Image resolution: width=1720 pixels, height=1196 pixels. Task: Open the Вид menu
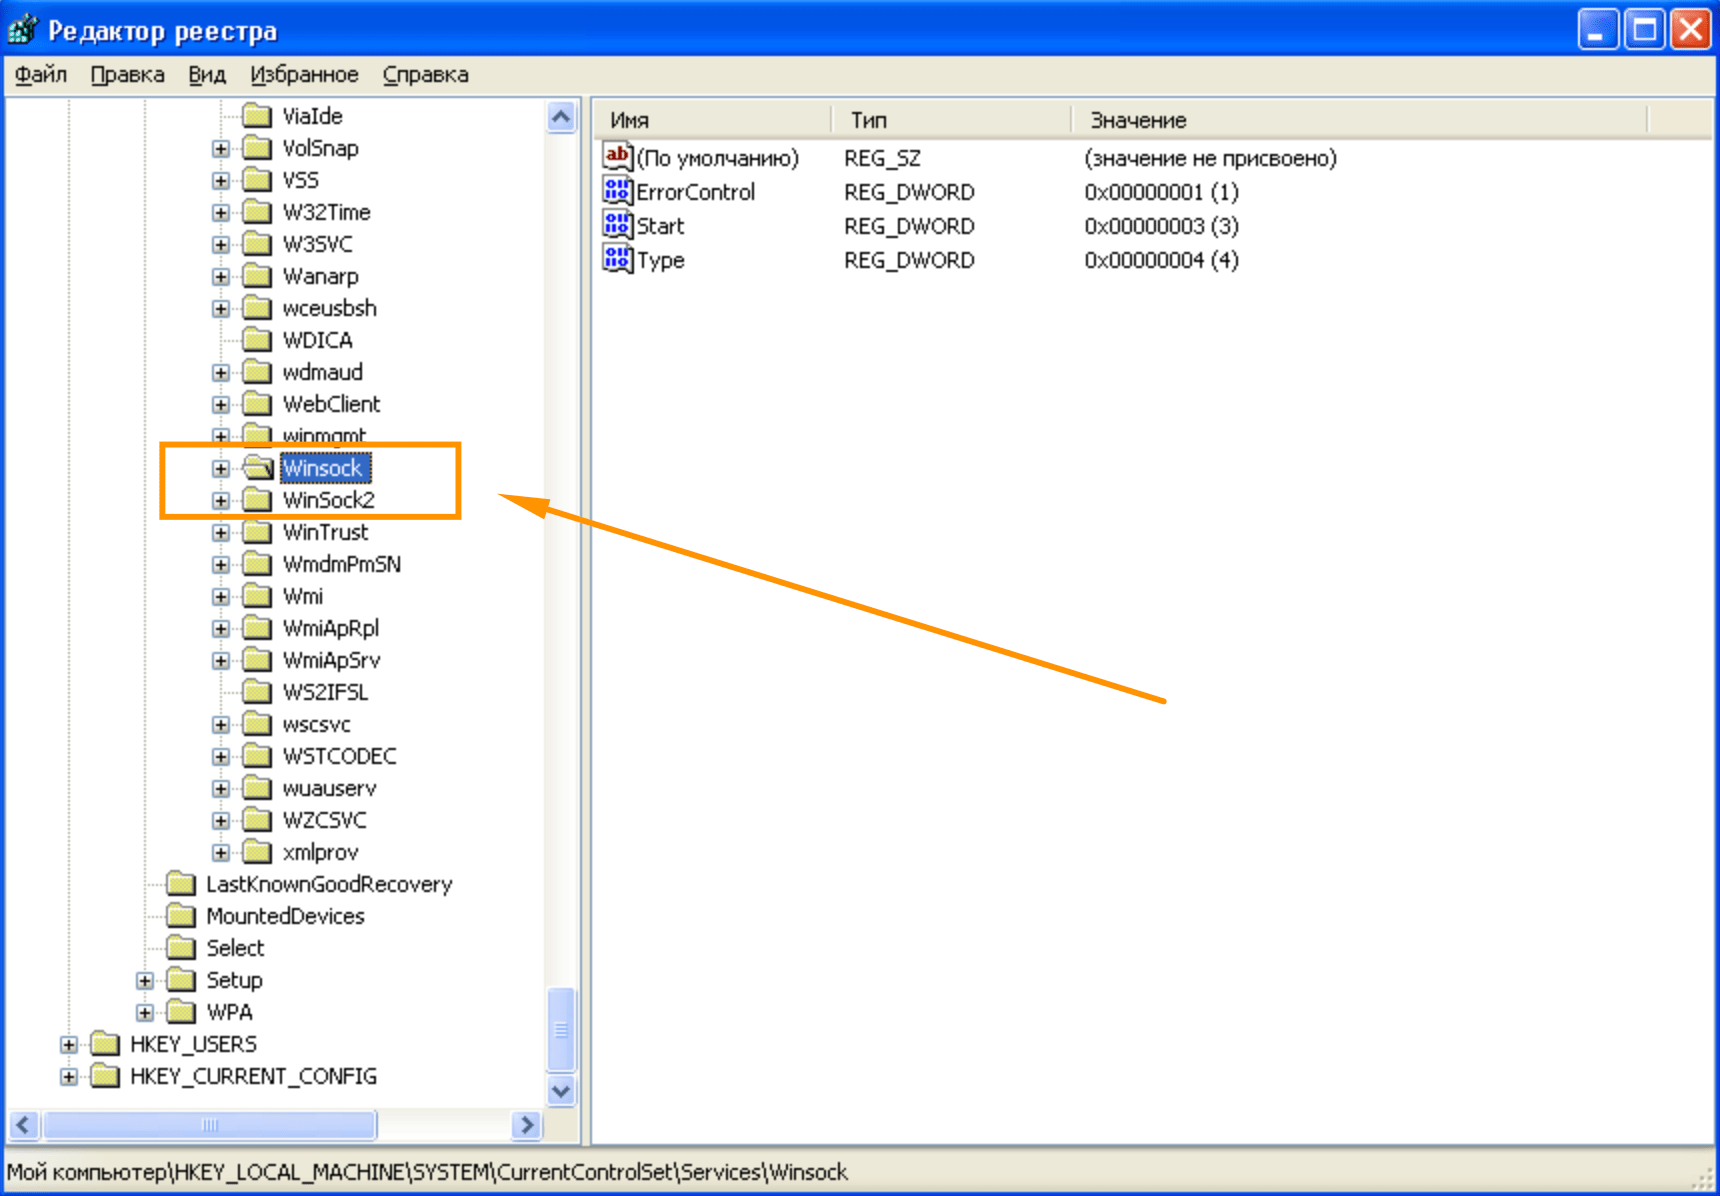point(207,74)
